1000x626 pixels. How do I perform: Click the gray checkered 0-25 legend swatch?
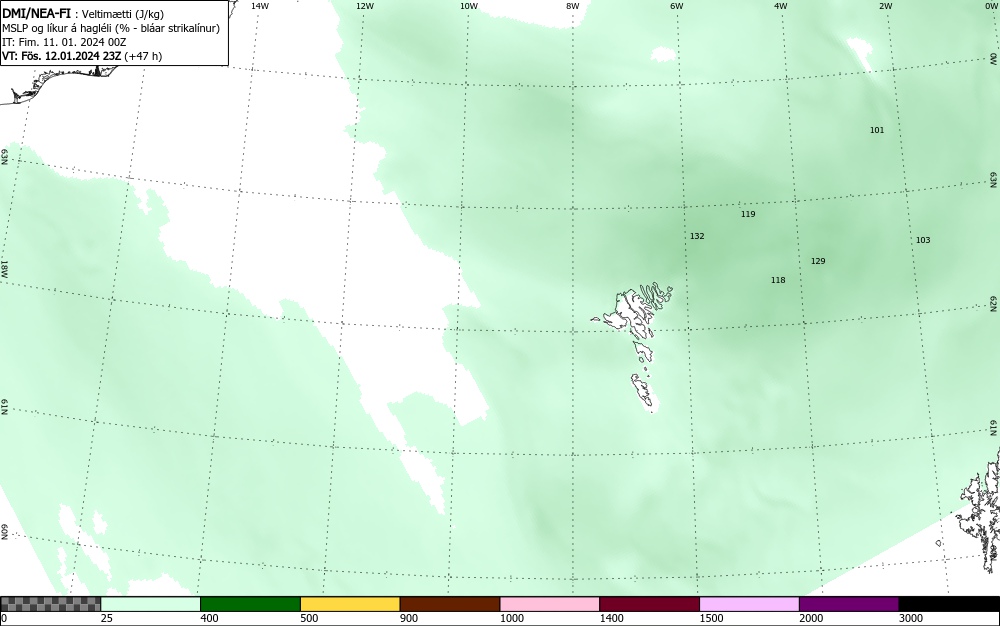[50, 604]
